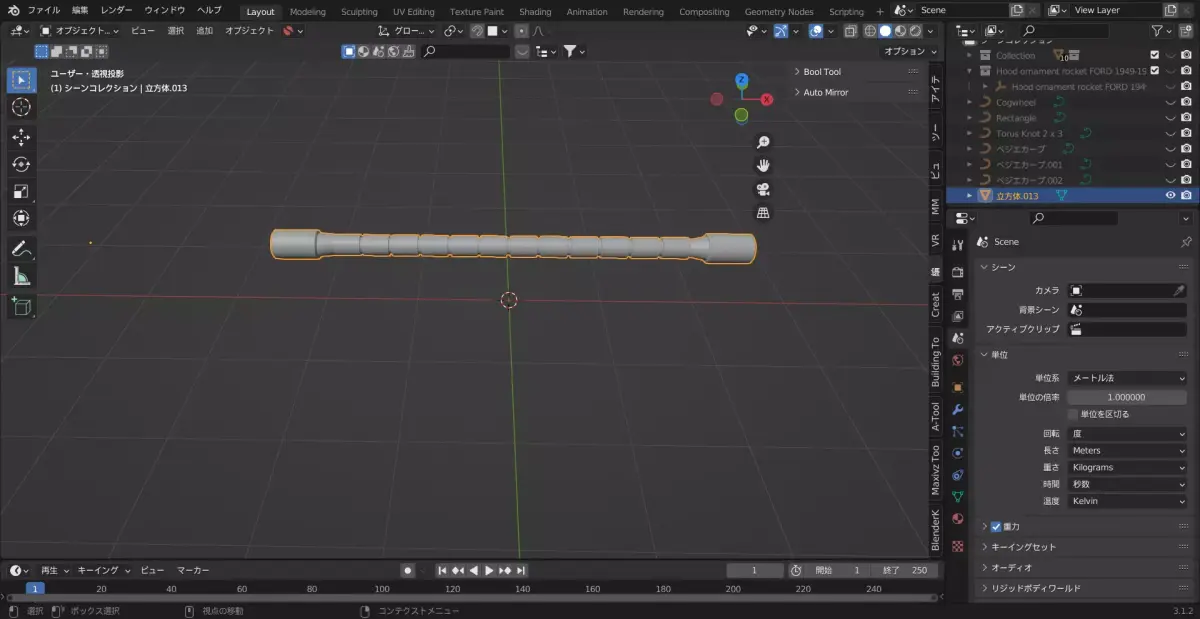Open the オプション dropdown
1200x619 pixels.
point(909,51)
